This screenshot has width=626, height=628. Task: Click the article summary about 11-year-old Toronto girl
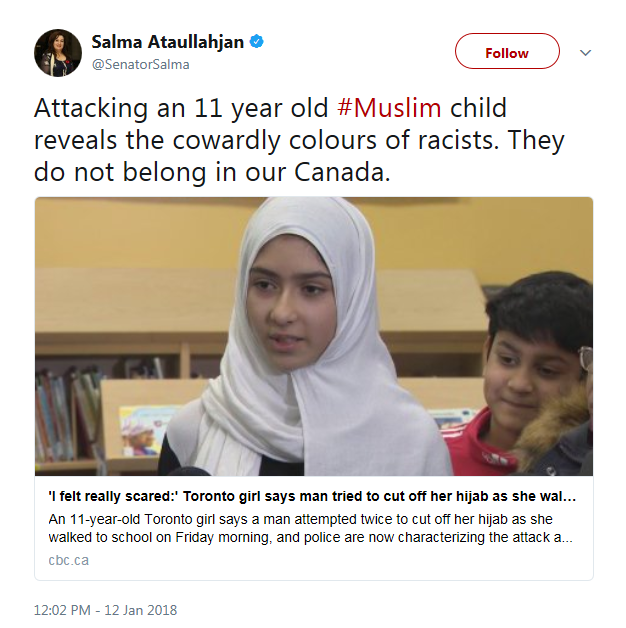[310, 528]
